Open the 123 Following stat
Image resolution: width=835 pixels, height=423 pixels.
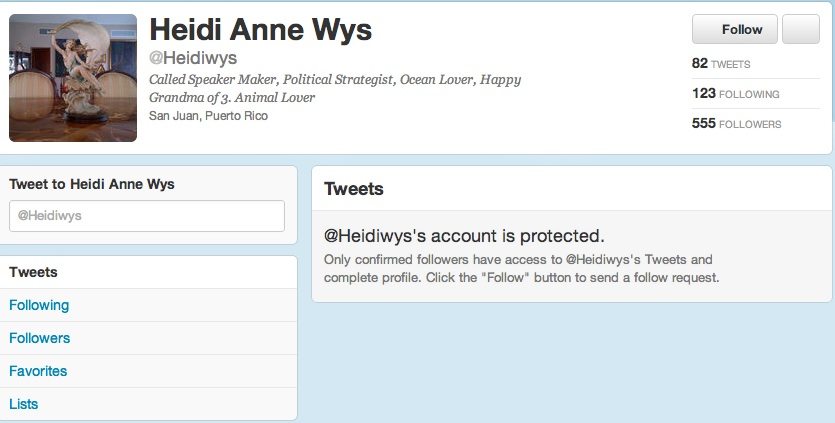(735, 93)
